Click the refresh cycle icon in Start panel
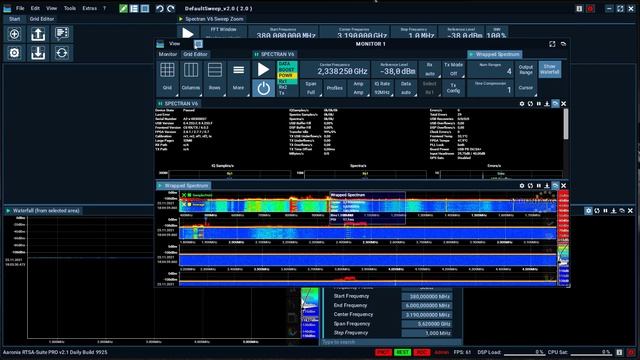The height and width of the screenshot is (360, 640). [x=62, y=53]
